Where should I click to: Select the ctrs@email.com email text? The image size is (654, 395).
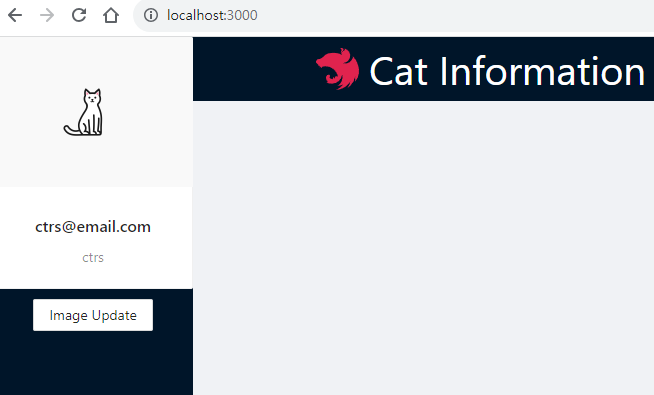coord(93,226)
